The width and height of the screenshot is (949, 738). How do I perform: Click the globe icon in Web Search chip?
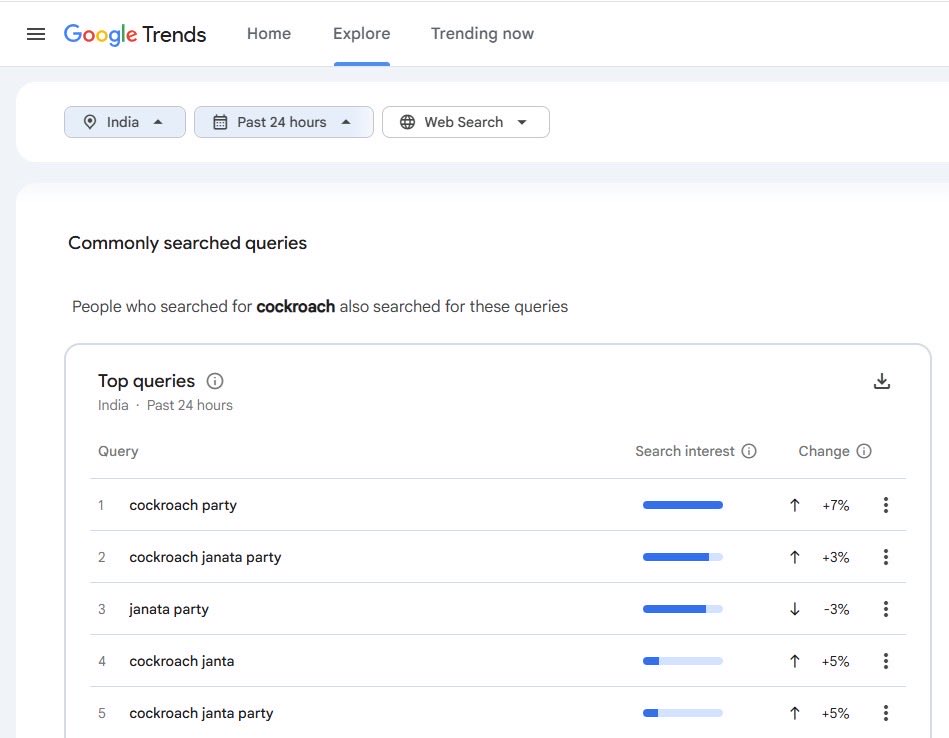click(x=407, y=122)
